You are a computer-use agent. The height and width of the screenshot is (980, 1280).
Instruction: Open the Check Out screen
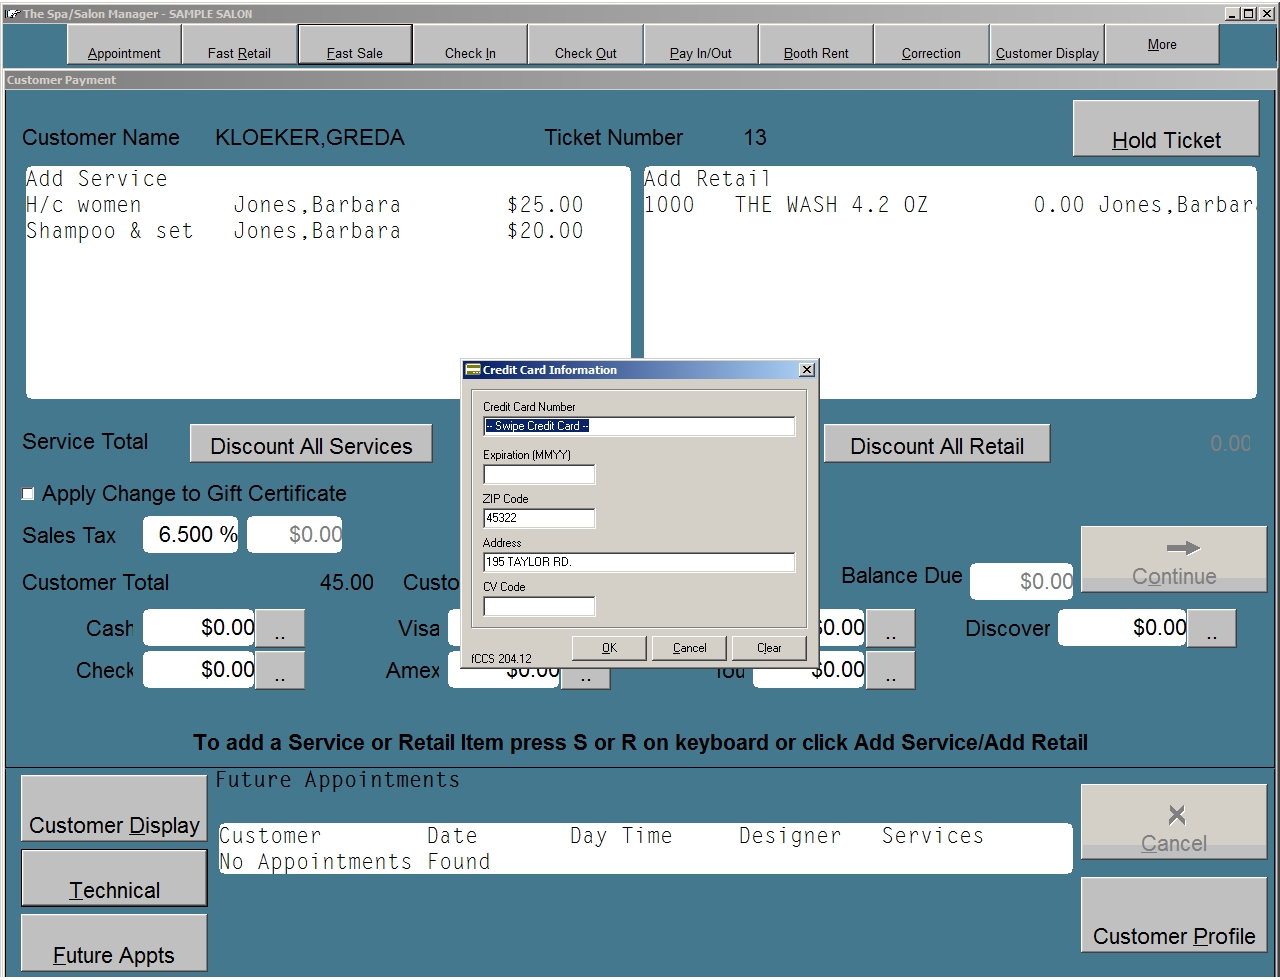pyautogui.click(x=585, y=45)
